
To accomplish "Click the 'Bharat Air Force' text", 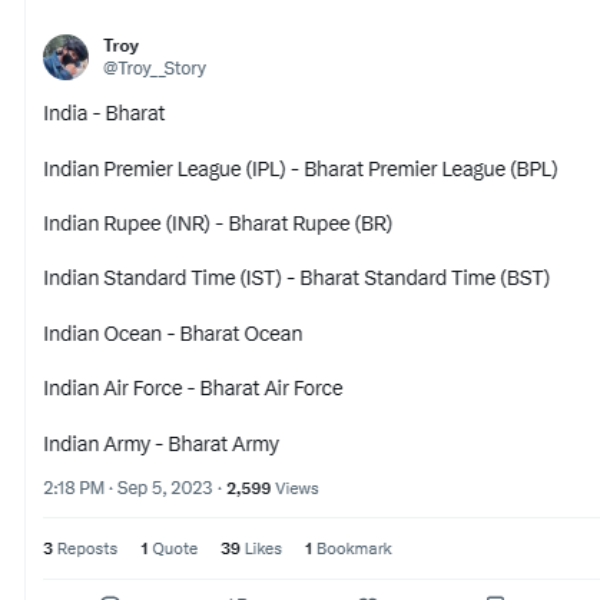I will click(271, 389).
